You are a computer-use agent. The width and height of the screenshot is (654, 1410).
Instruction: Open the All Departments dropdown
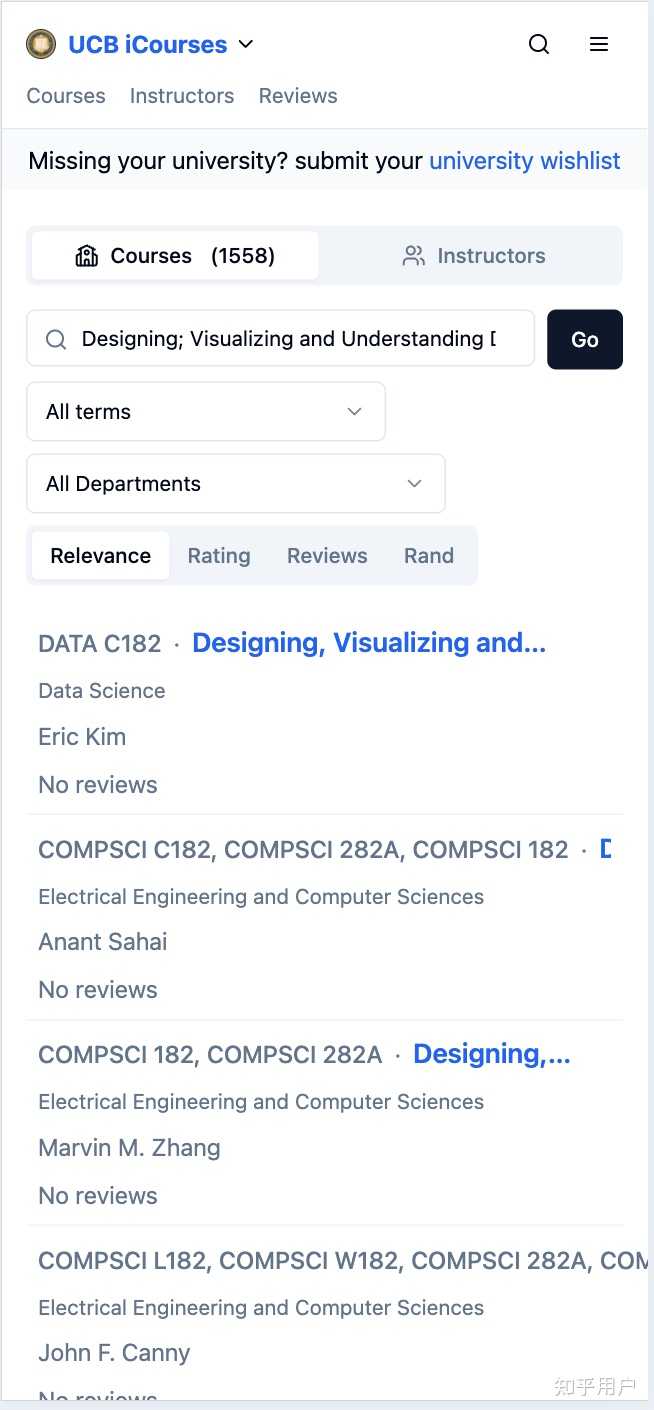click(x=236, y=483)
